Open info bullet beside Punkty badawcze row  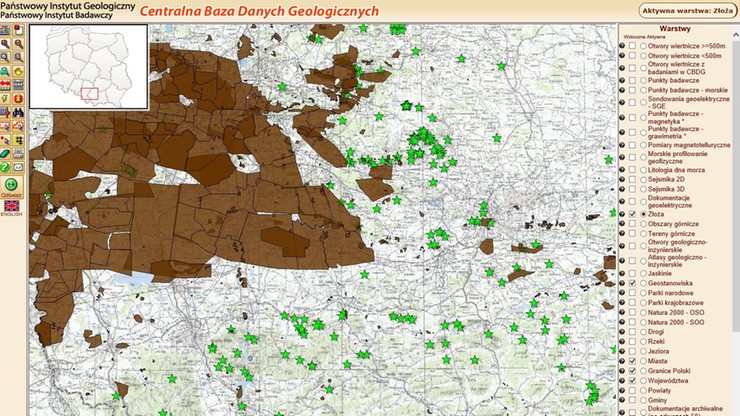tap(622, 80)
